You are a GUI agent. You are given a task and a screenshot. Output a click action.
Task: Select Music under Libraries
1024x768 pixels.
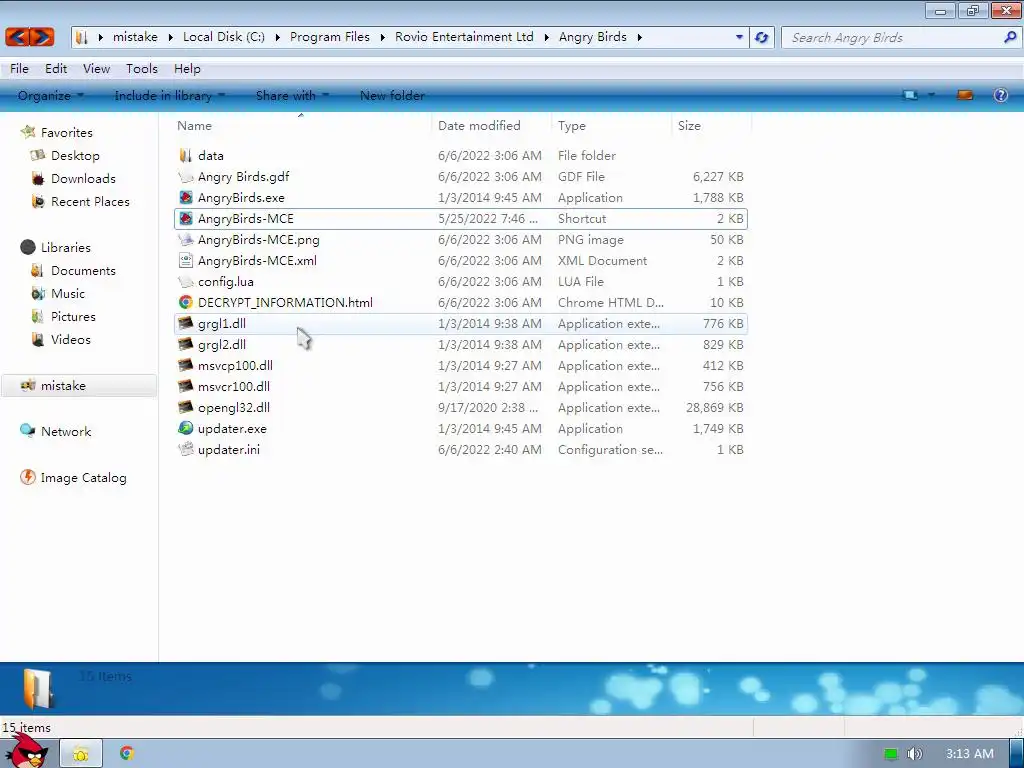[x=68, y=293]
